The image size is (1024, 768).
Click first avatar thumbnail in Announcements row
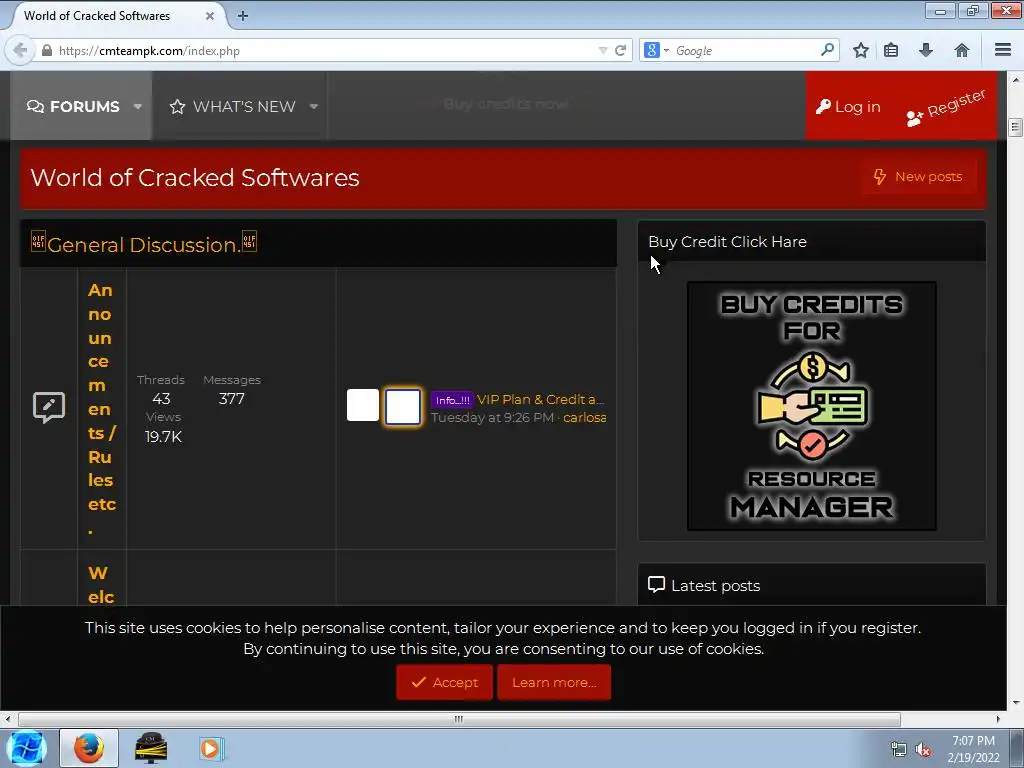362,406
